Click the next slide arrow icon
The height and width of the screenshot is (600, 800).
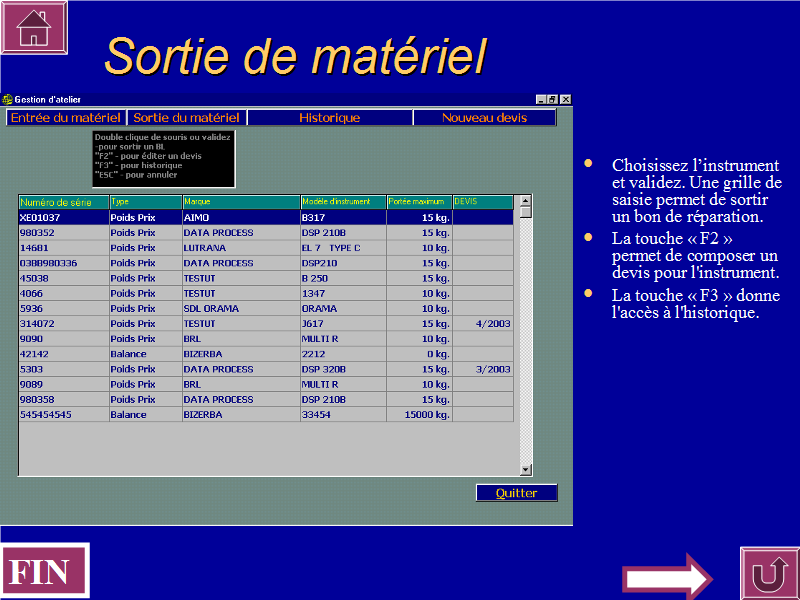(667, 578)
